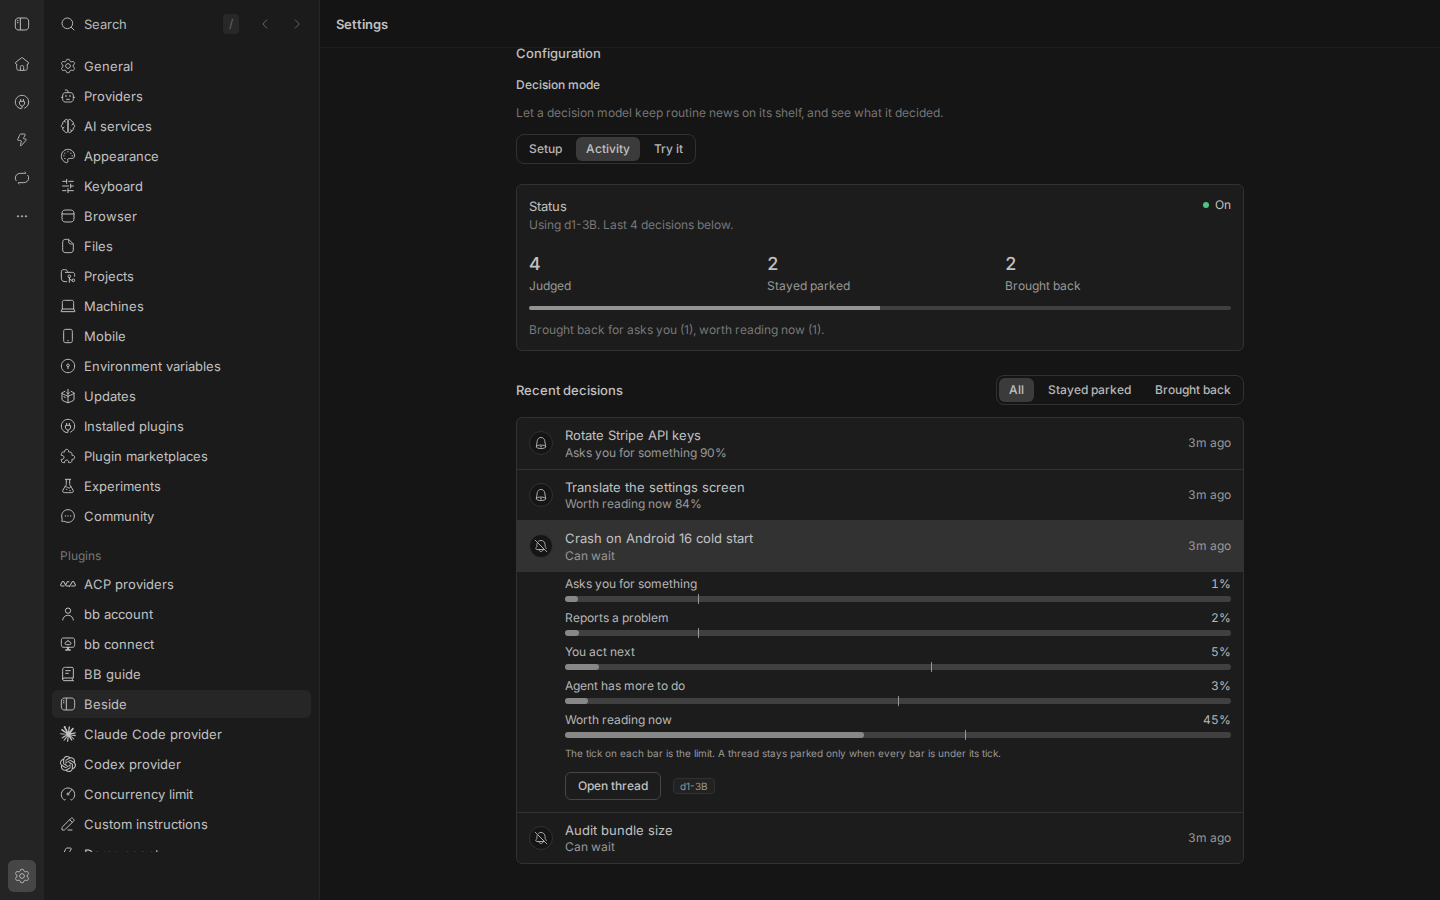Open the Try it tab
This screenshot has height=900, width=1440.
pos(668,149)
